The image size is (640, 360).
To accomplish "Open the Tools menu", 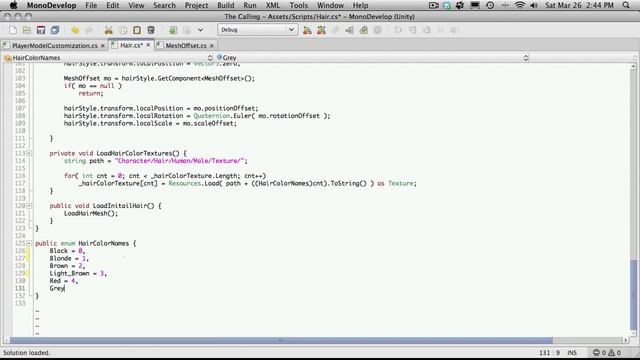I will 298,5.
